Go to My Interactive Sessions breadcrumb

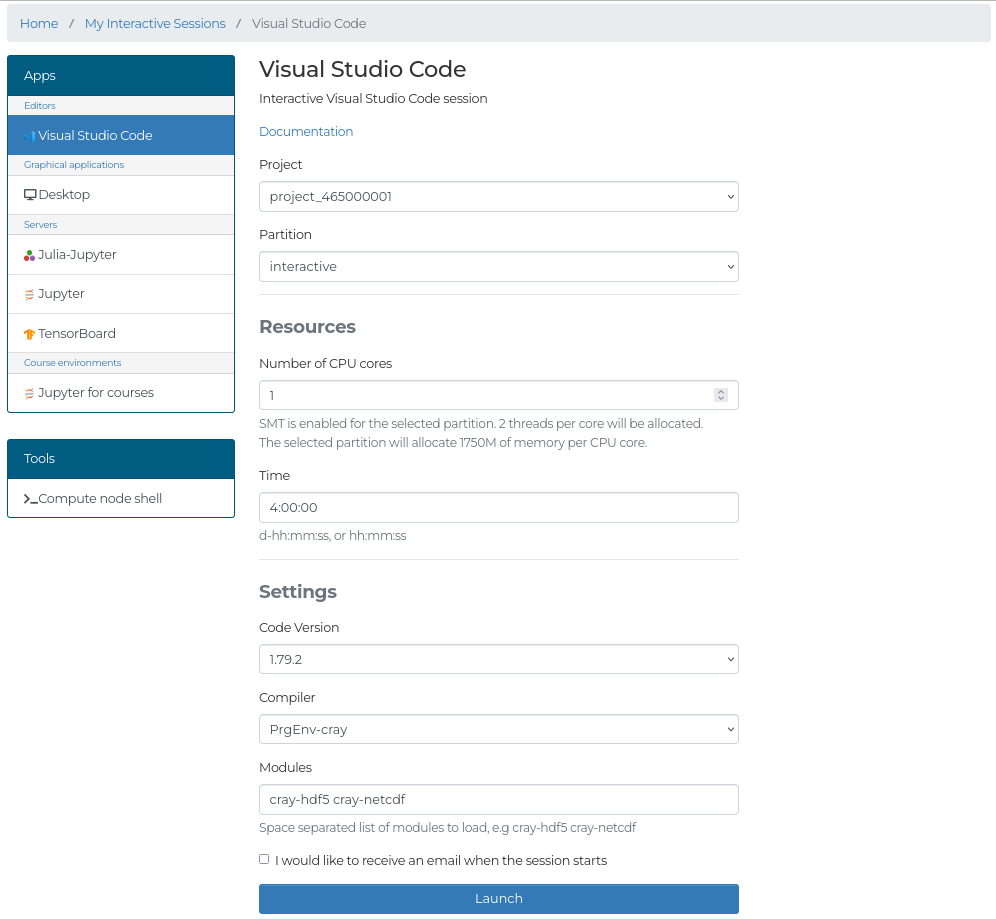tap(155, 23)
